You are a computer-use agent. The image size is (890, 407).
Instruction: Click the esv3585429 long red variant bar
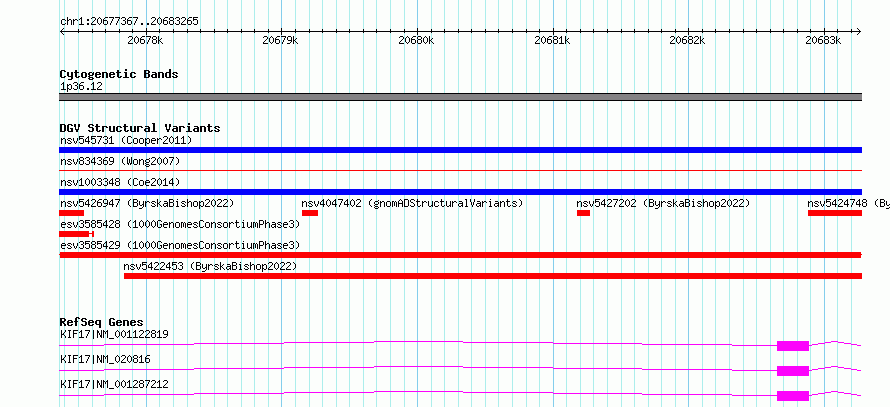pyautogui.click(x=460, y=255)
